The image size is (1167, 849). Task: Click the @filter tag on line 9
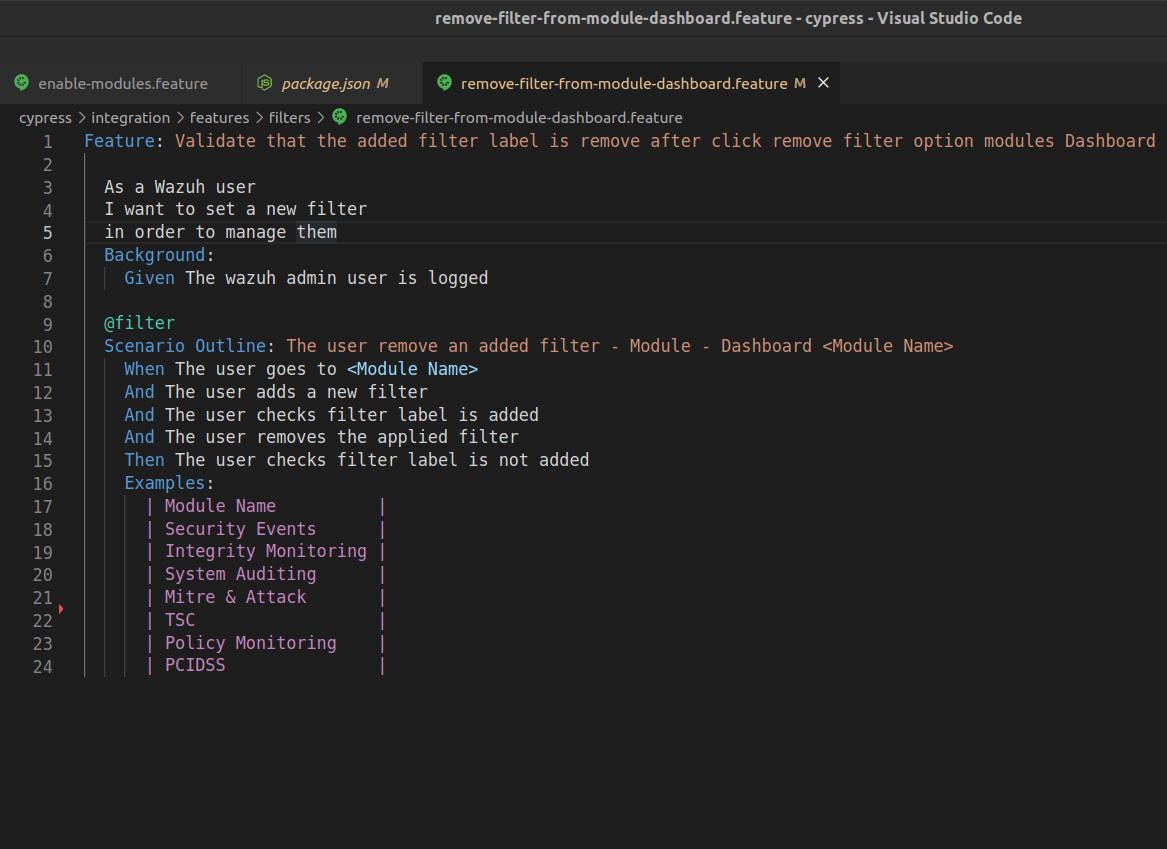click(x=140, y=323)
